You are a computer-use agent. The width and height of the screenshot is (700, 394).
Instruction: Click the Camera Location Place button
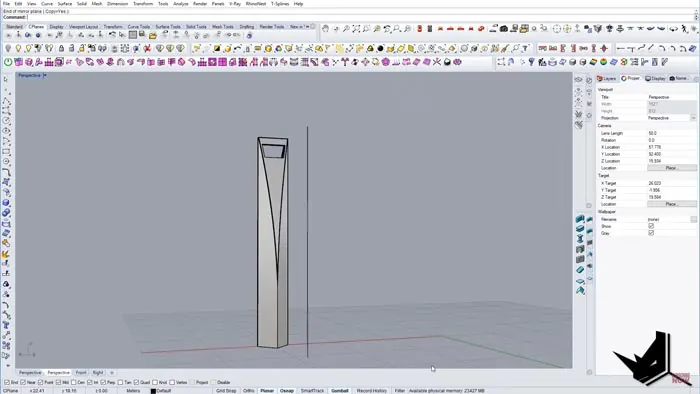pyautogui.click(x=671, y=168)
